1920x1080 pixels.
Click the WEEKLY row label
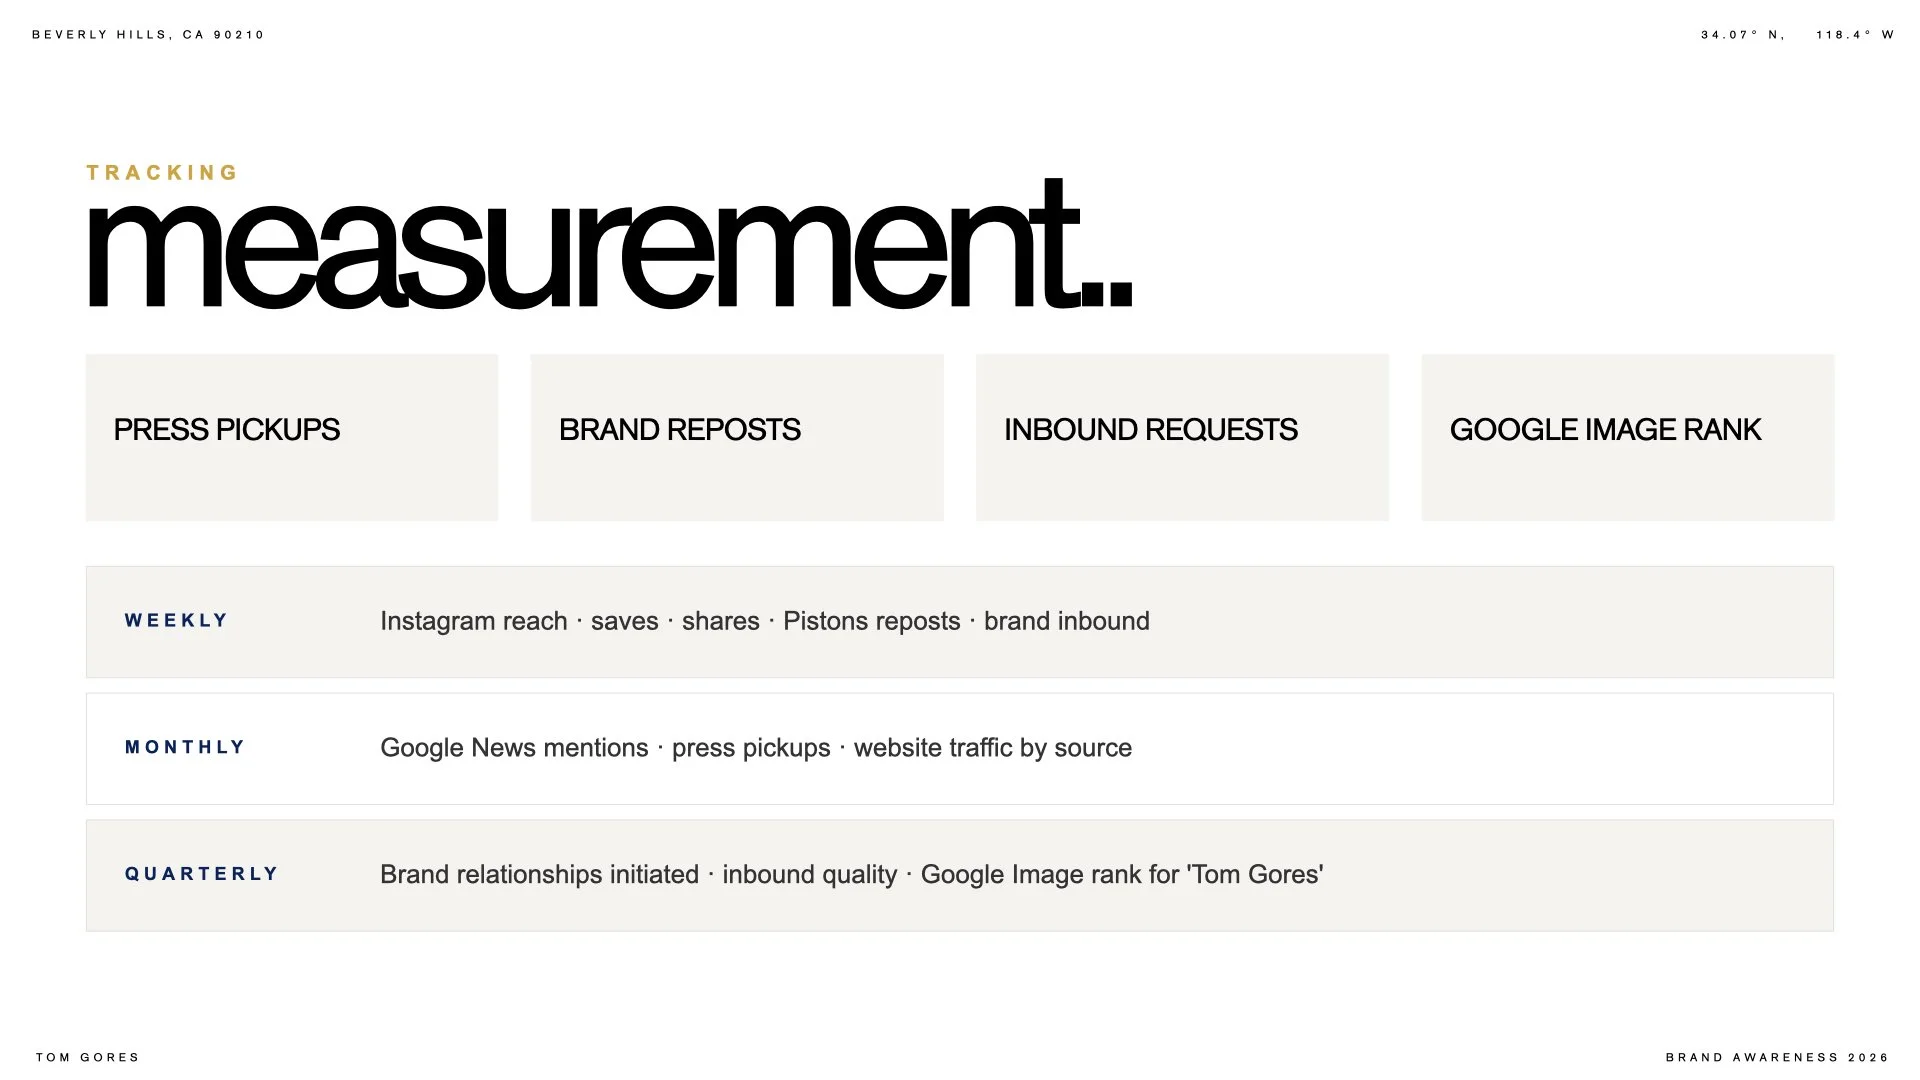(176, 620)
